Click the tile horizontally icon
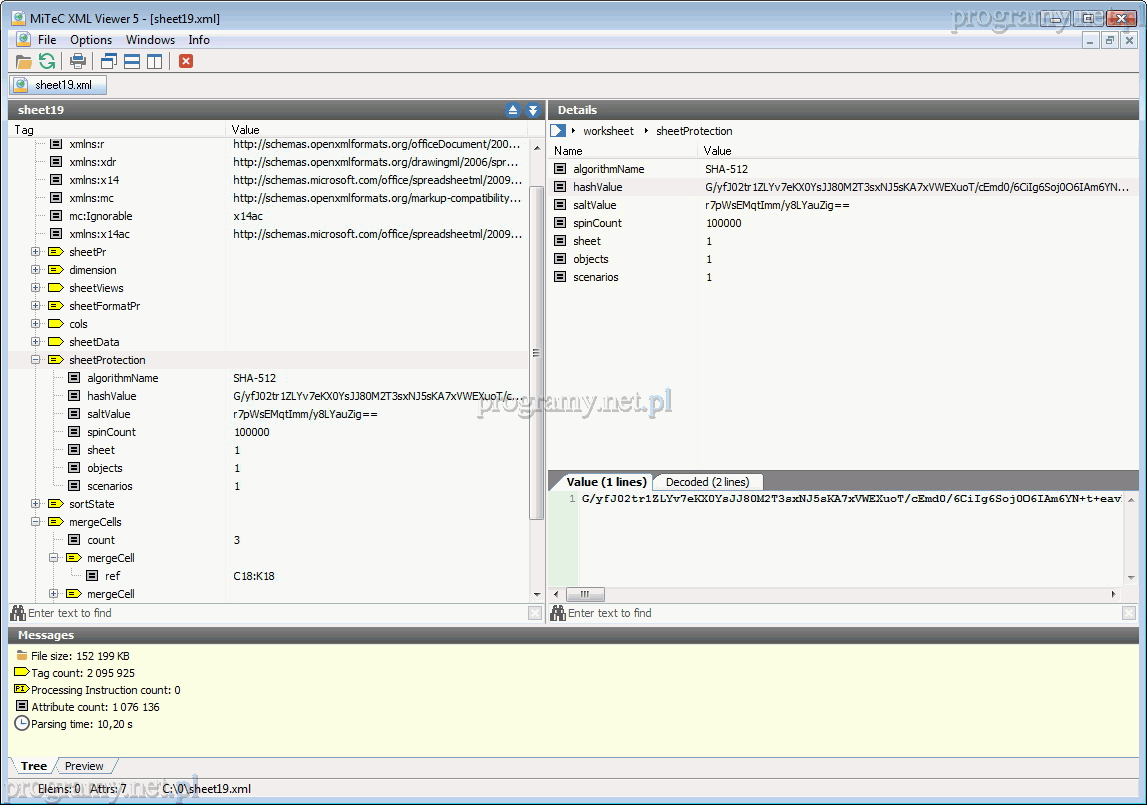 coord(132,62)
